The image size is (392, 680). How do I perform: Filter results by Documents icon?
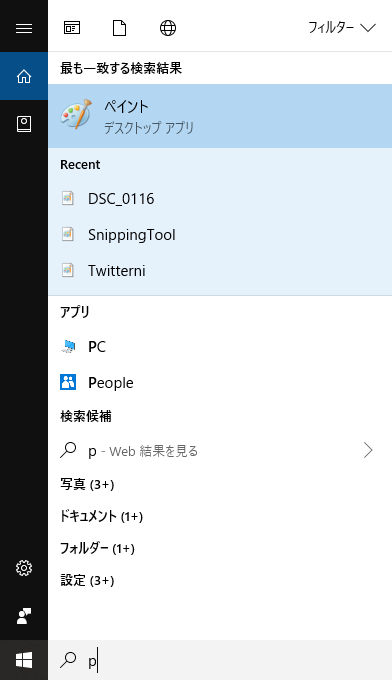click(119, 28)
